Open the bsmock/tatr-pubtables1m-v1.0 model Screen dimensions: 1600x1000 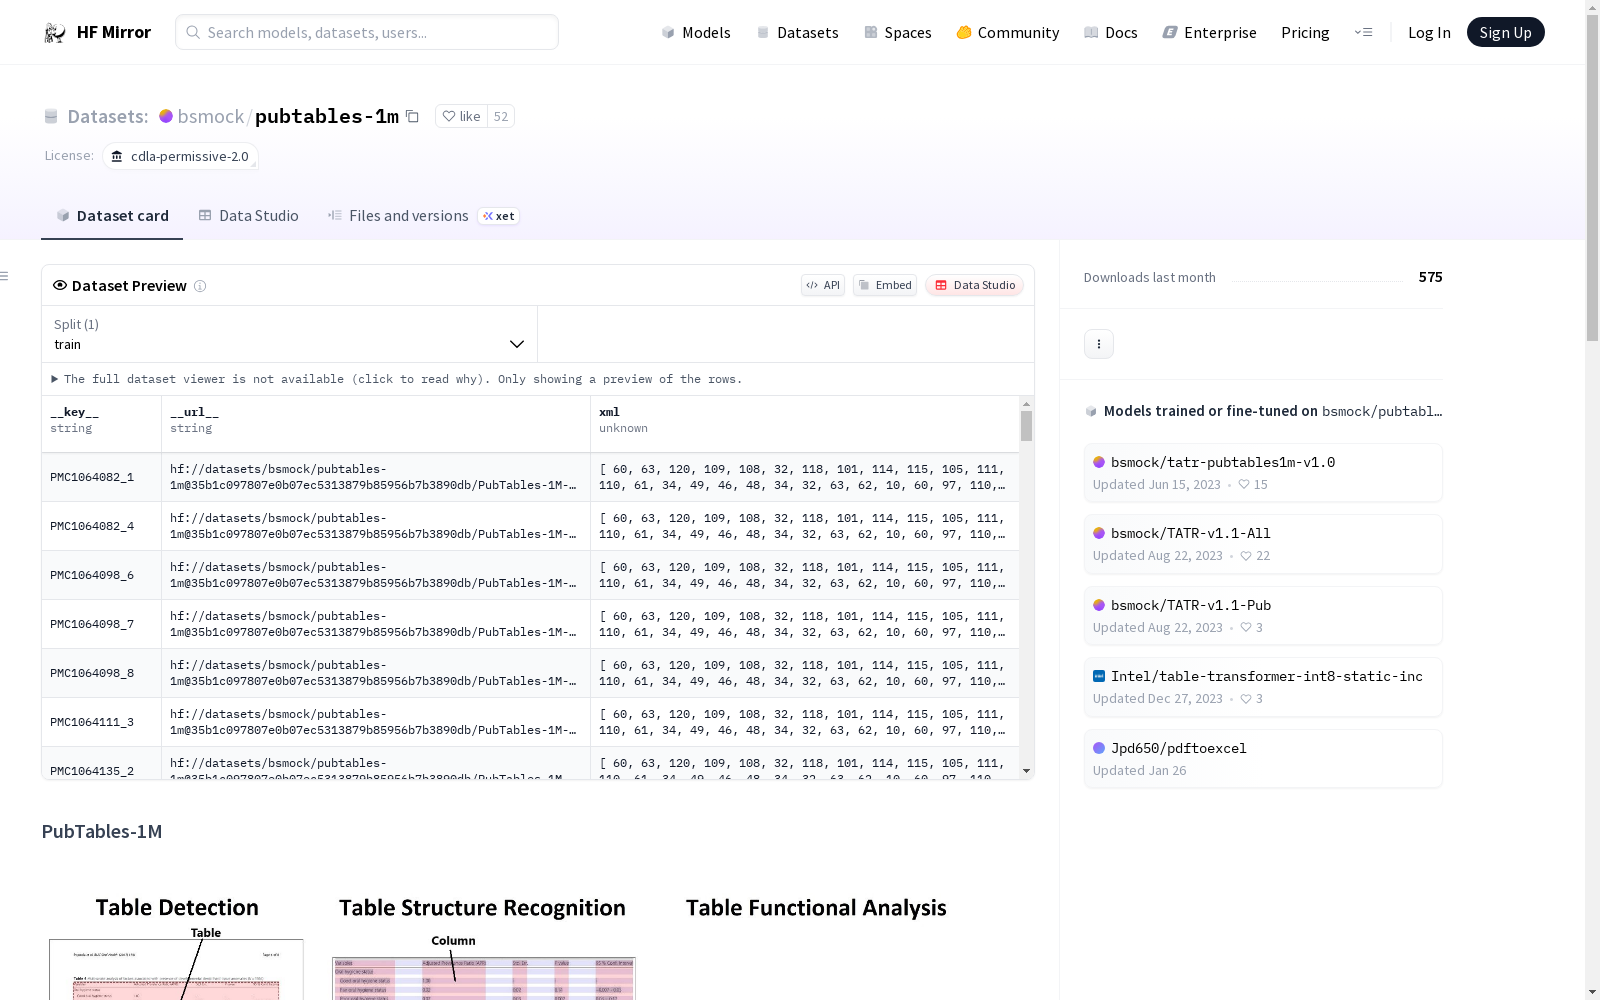[x=1263, y=473]
